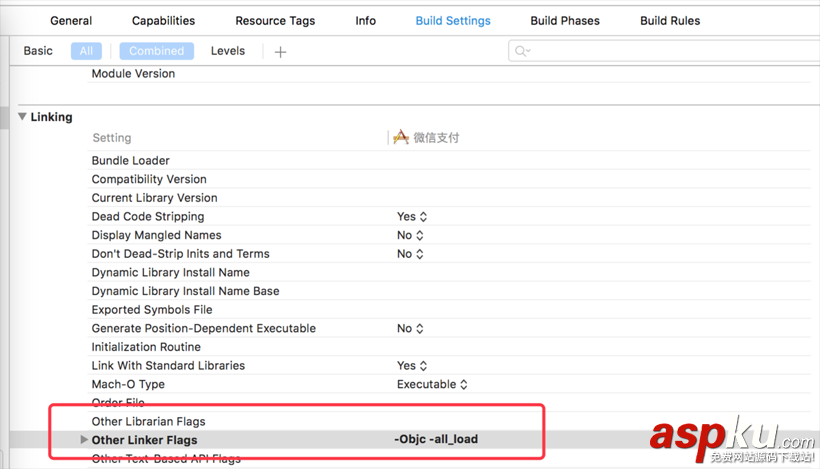Screen dimensions: 820x469
Task: Select the Levels view option
Action: (228, 51)
